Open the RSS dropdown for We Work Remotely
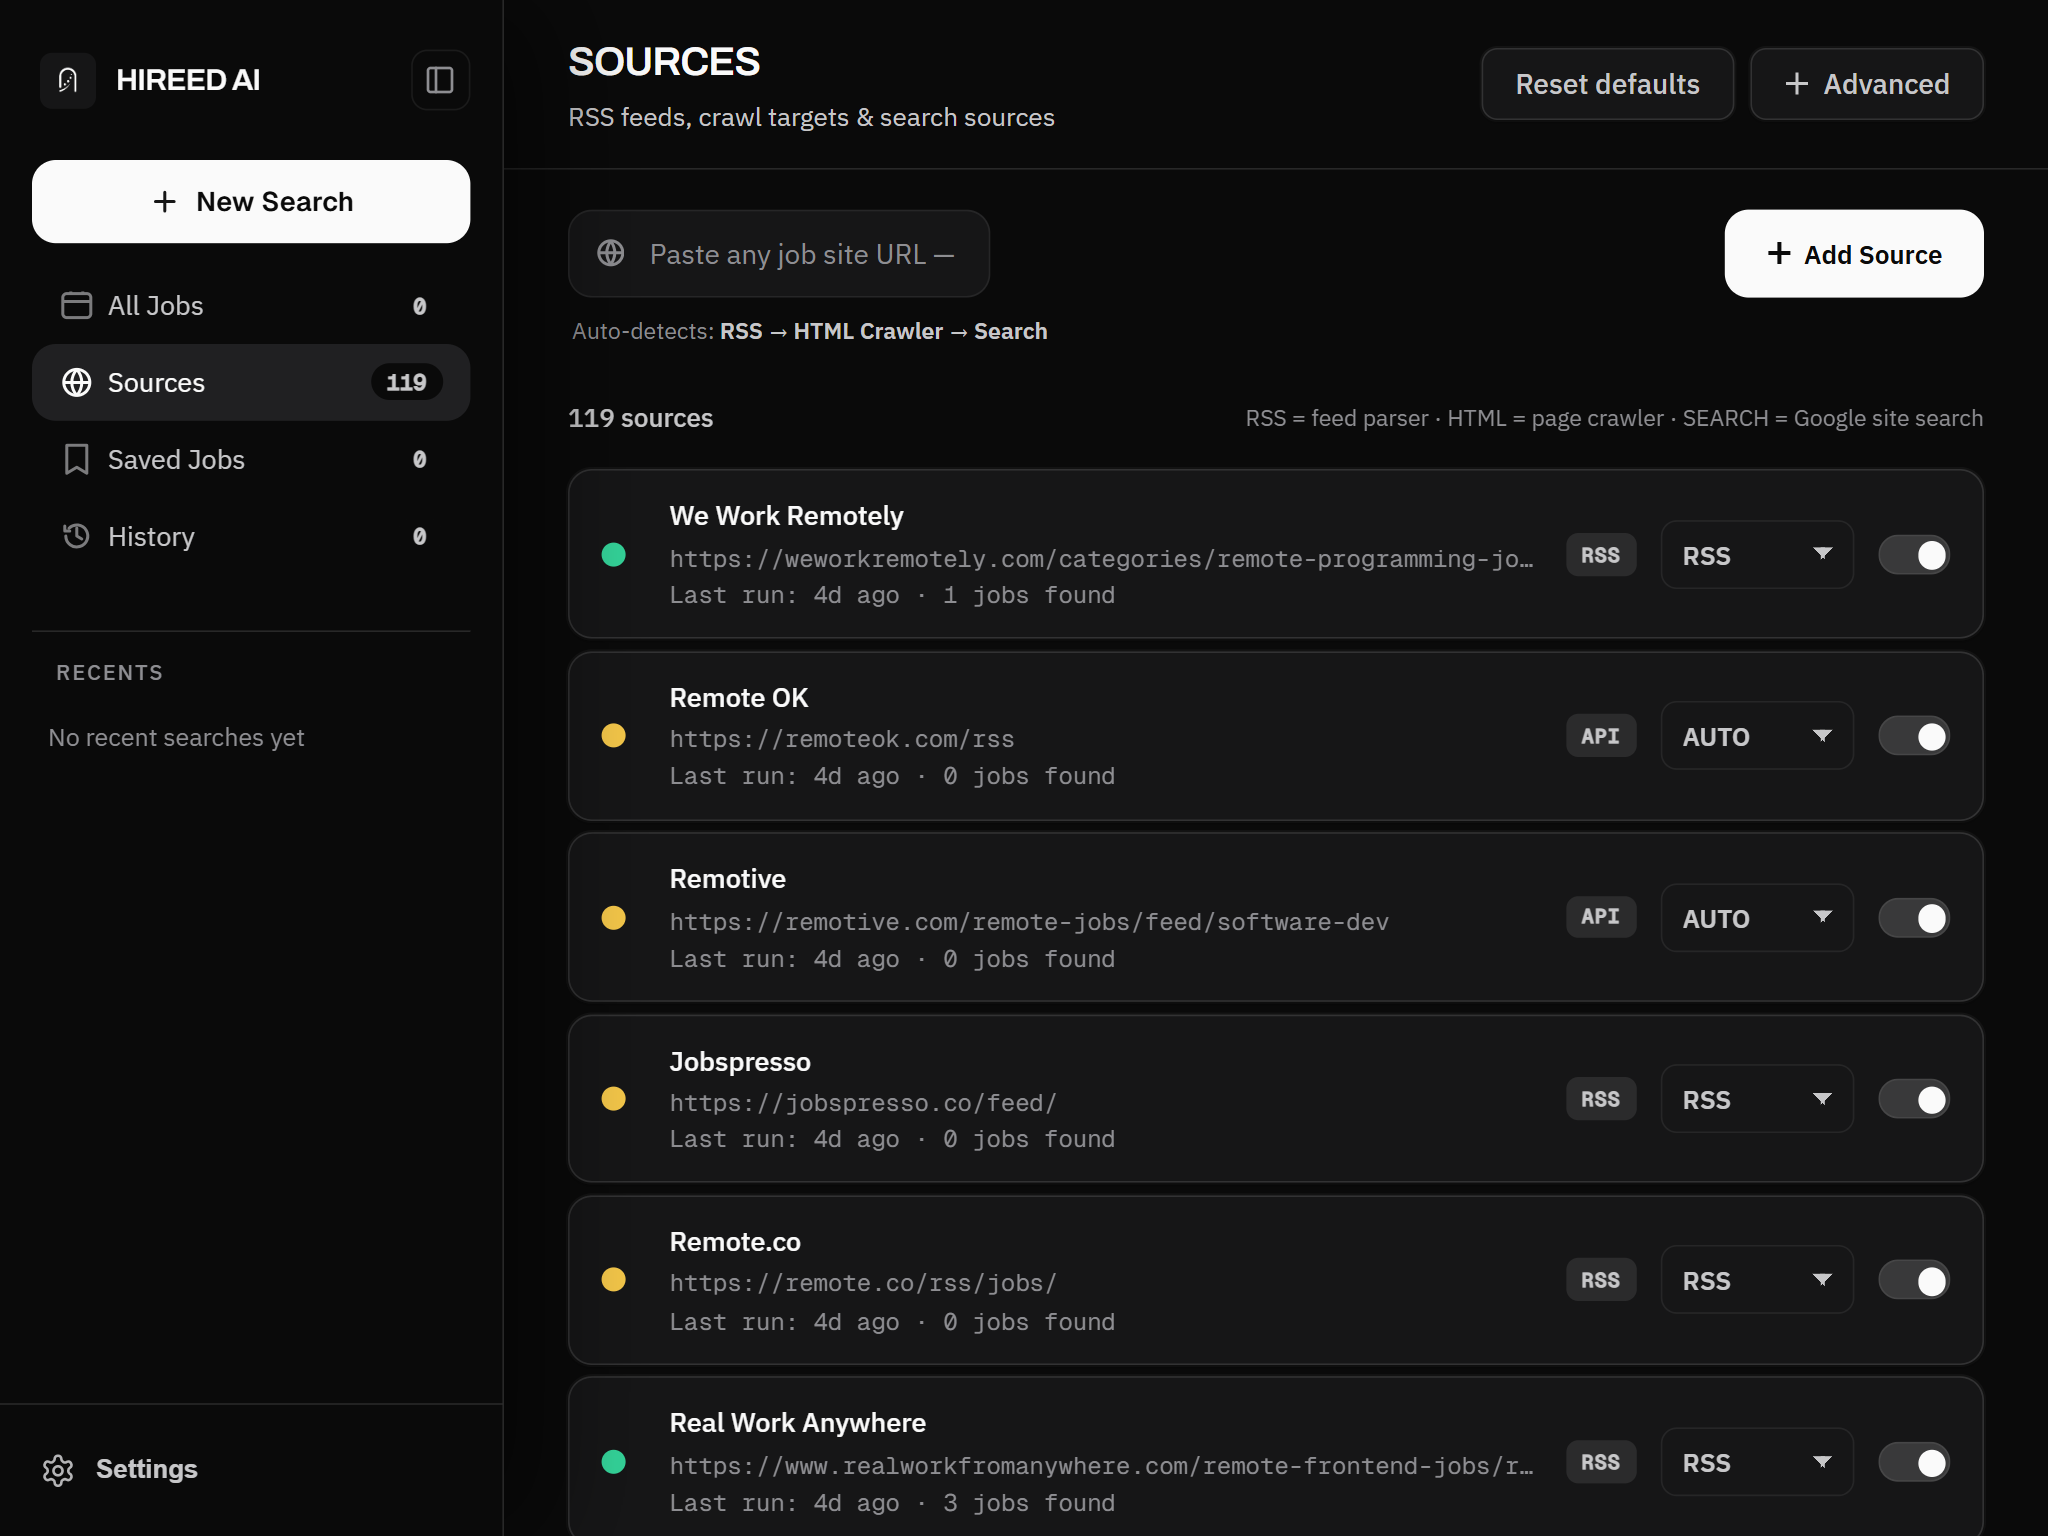Screen dimensions: 2048x1536 tap(1757, 555)
